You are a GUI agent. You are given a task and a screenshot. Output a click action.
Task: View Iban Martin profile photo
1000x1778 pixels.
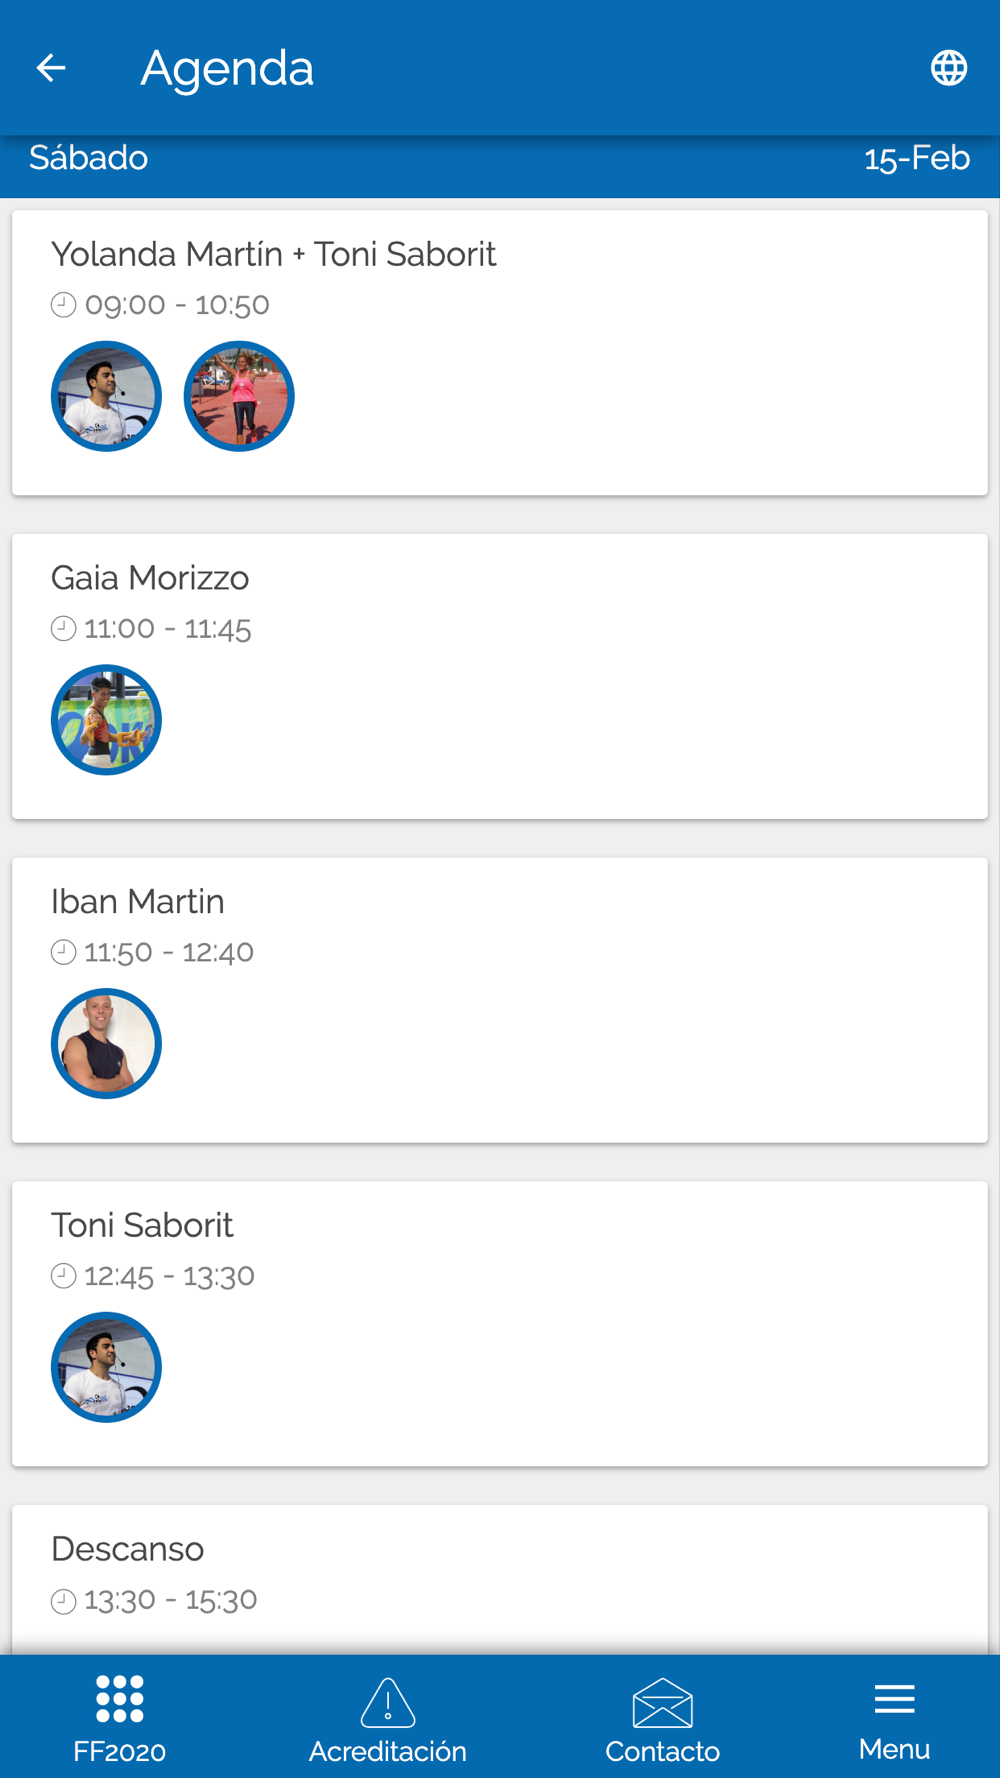106,1044
